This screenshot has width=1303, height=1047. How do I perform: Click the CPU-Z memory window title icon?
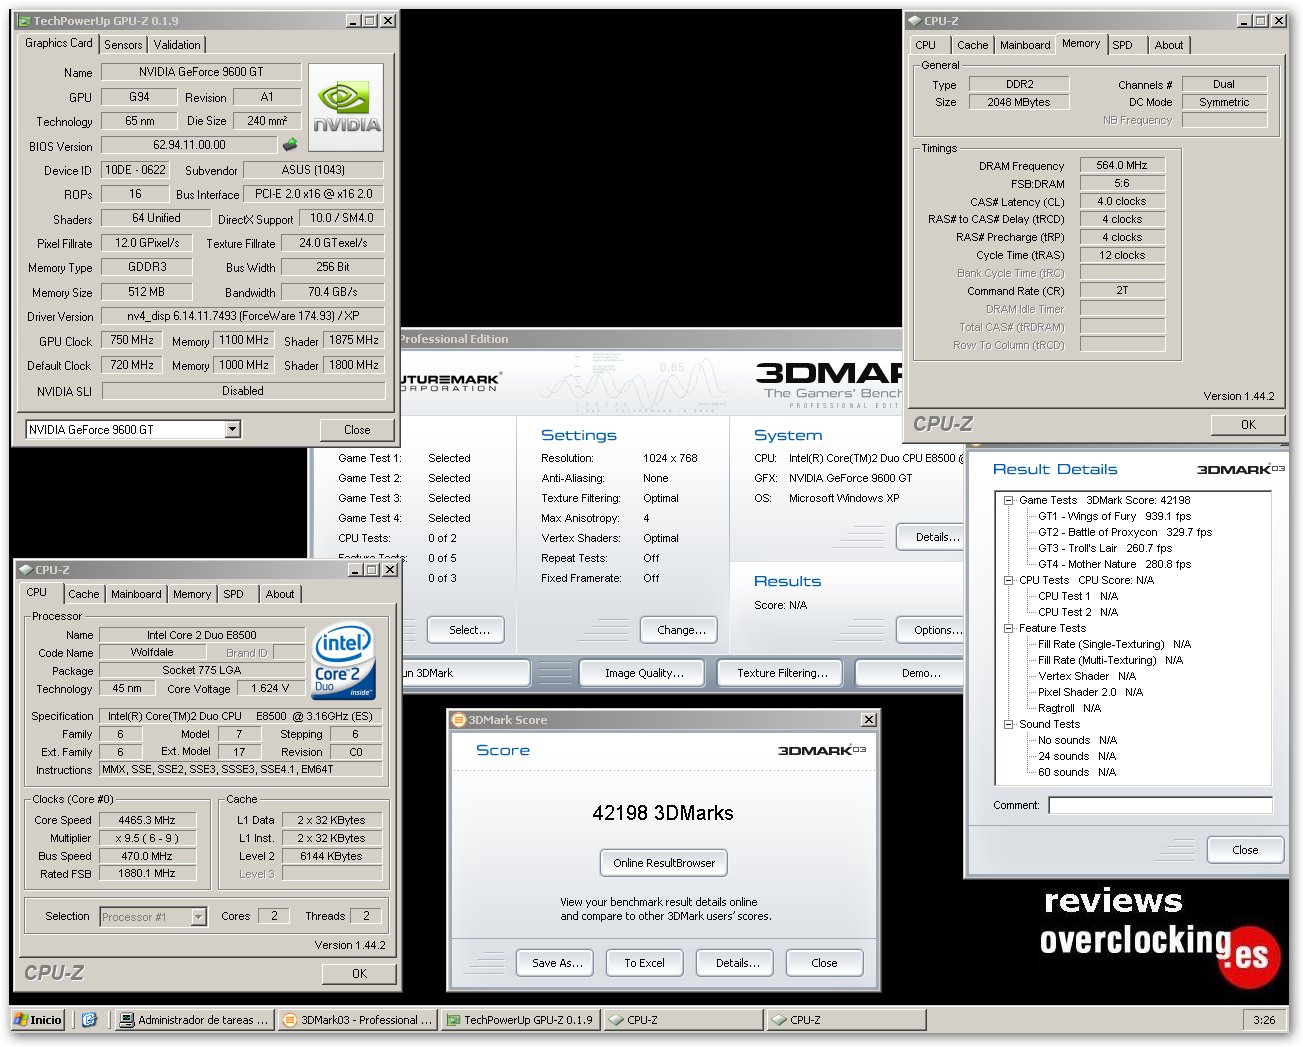click(x=914, y=21)
